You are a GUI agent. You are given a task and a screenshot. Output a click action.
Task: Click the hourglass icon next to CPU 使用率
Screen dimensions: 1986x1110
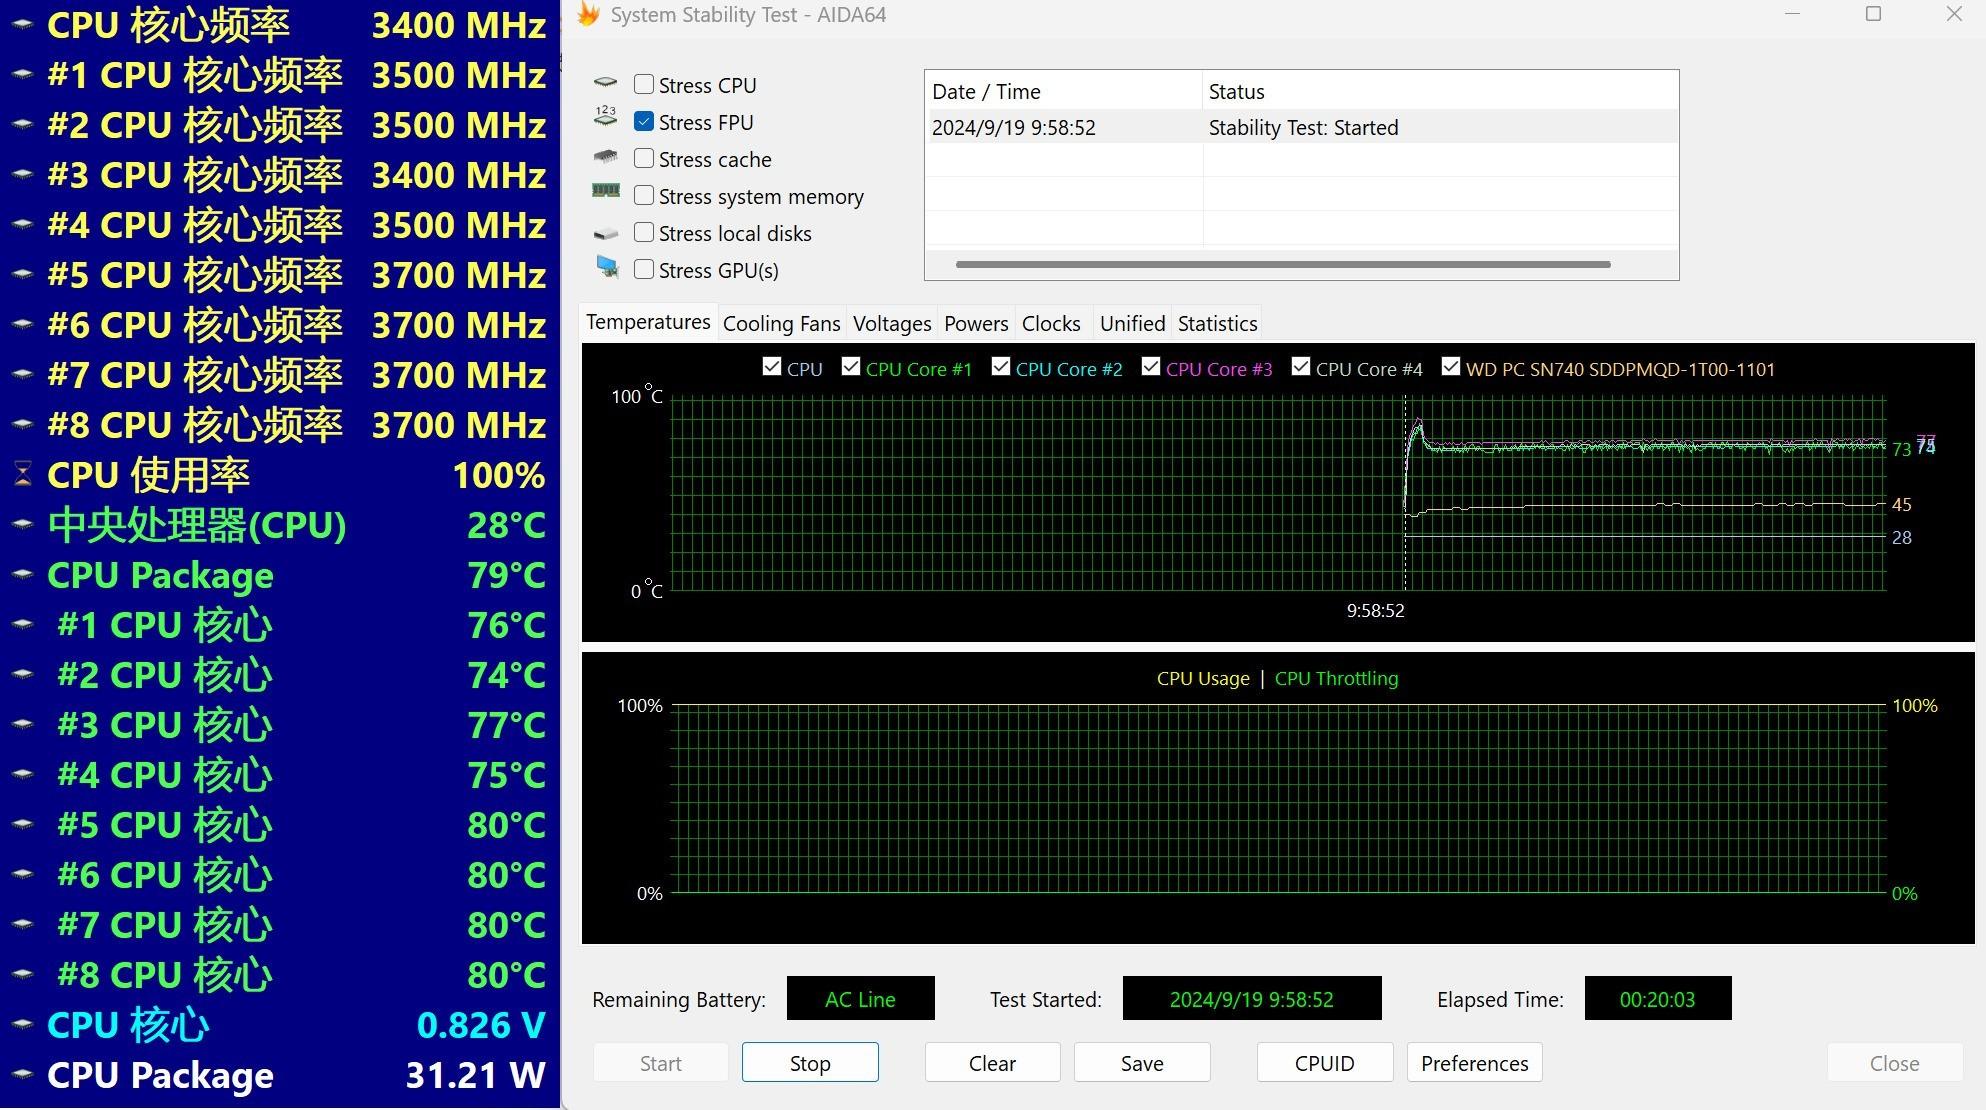coord(23,475)
